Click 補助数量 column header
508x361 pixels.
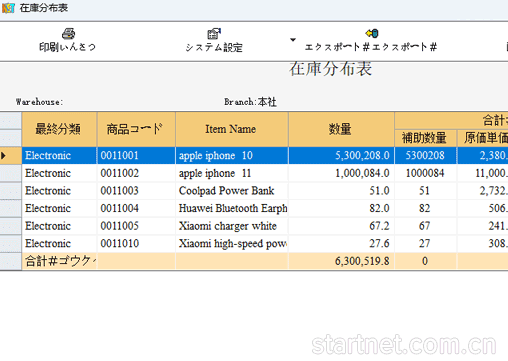[425, 138]
